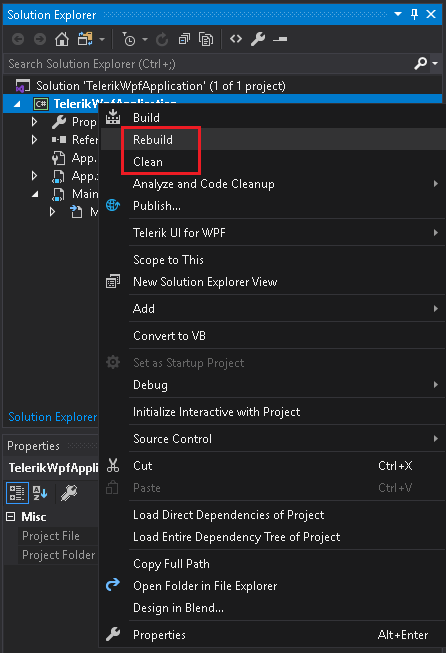
Task: Click the New Solution Explorer View icon
Action: [113, 282]
